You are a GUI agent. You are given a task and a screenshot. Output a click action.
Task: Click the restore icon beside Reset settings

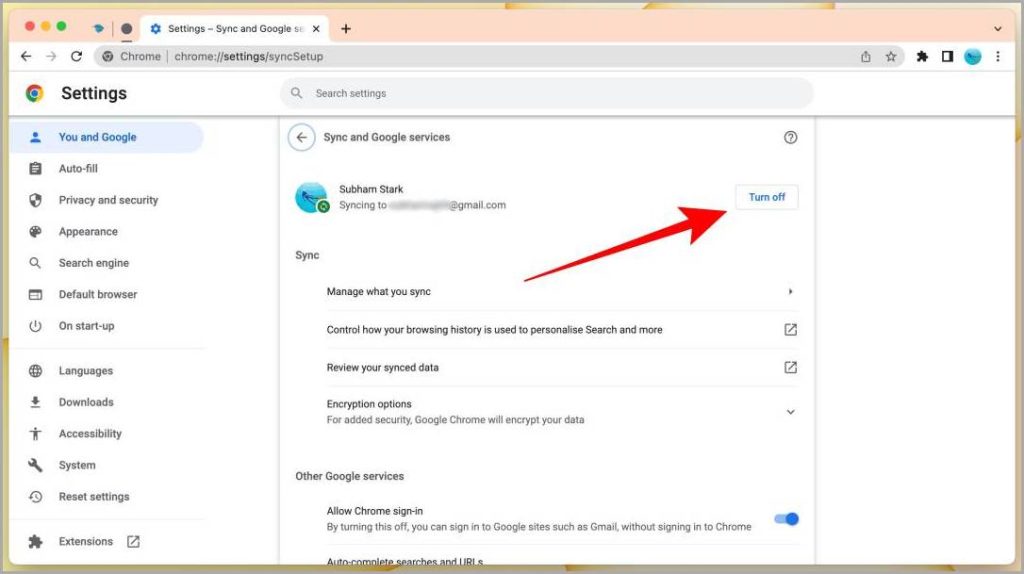35,497
